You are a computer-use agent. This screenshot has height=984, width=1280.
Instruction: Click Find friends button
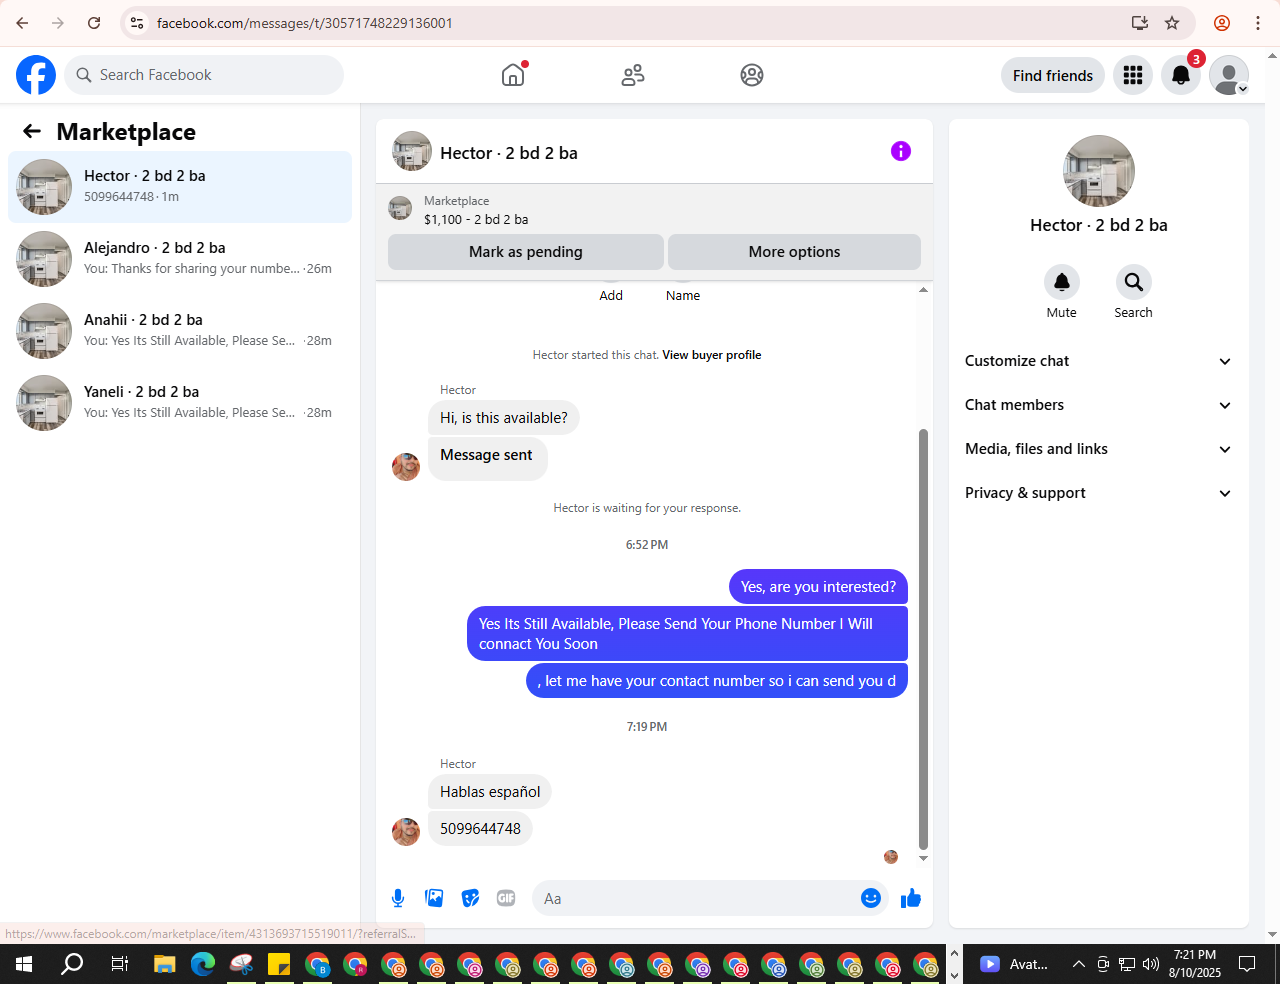click(1053, 75)
